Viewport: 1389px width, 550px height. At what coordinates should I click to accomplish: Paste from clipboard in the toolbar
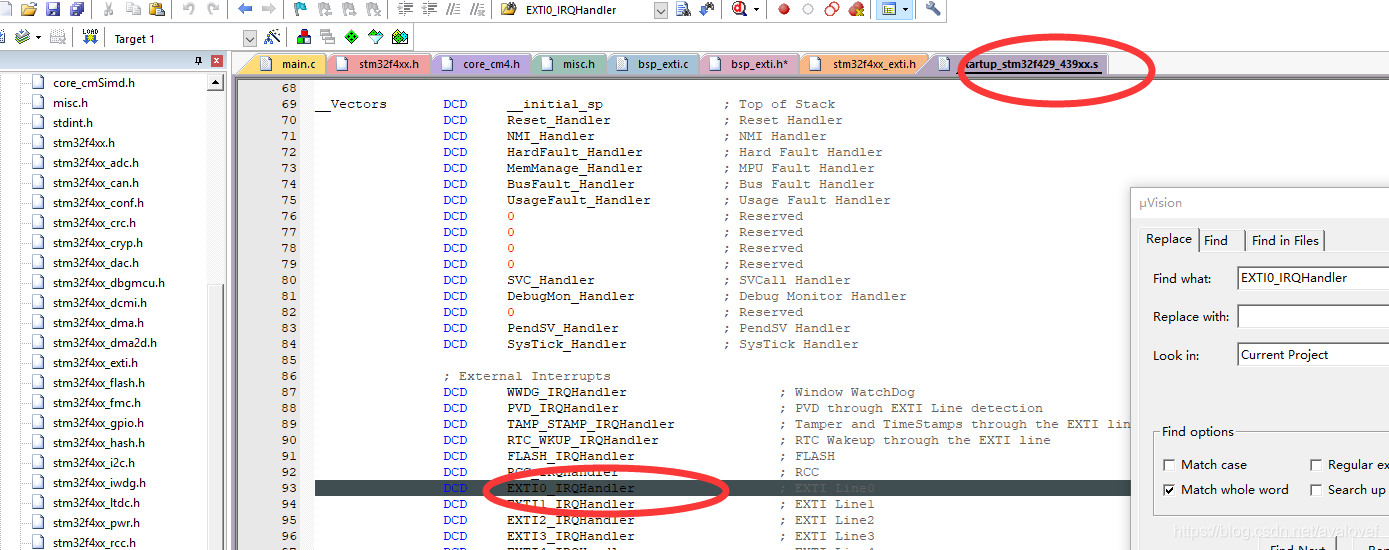(x=156, y=9)
